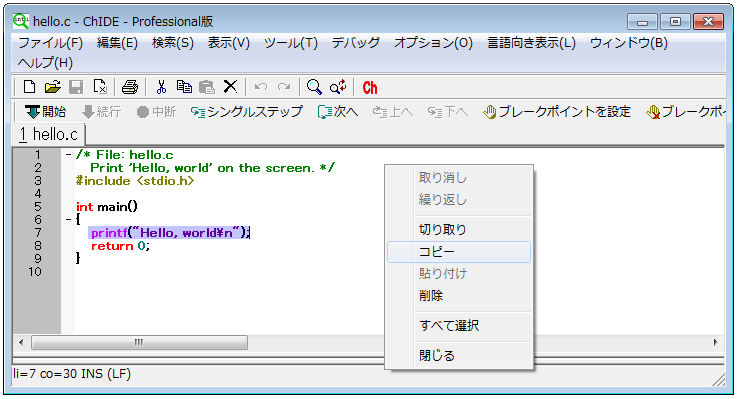Click the red Ch icon

(x=370, y=88)
